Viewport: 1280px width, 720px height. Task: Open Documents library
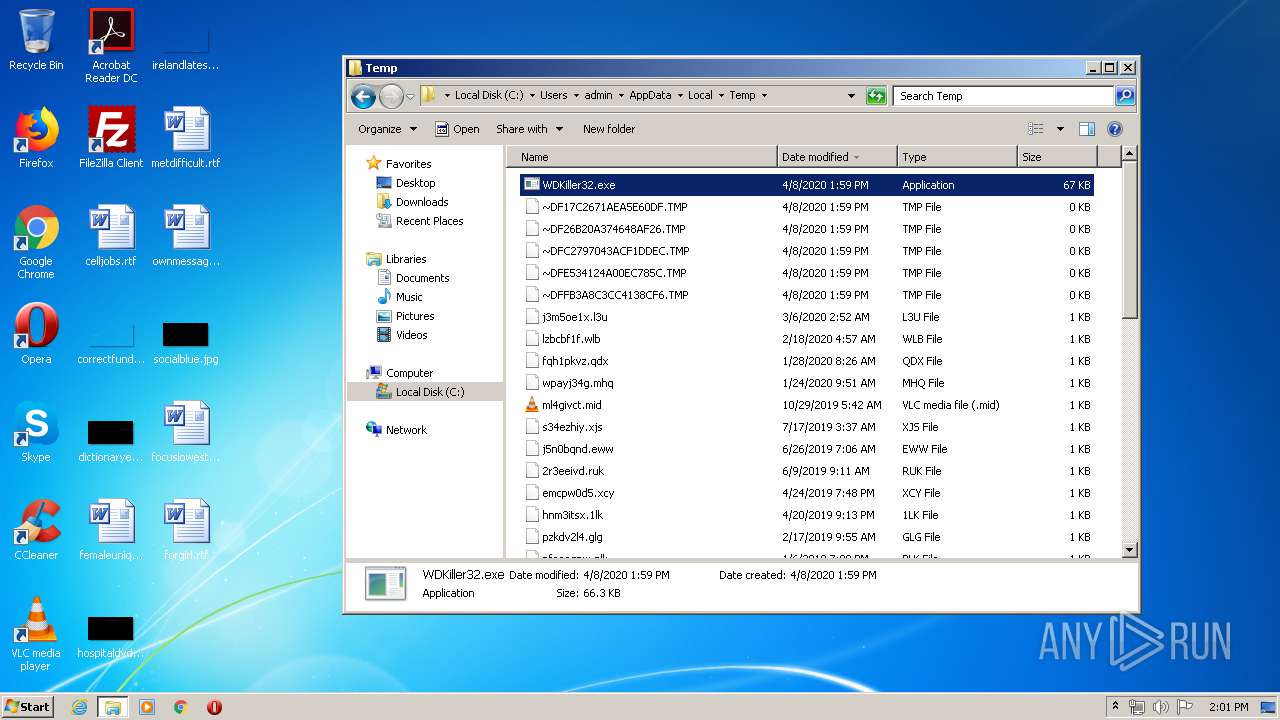422,278
